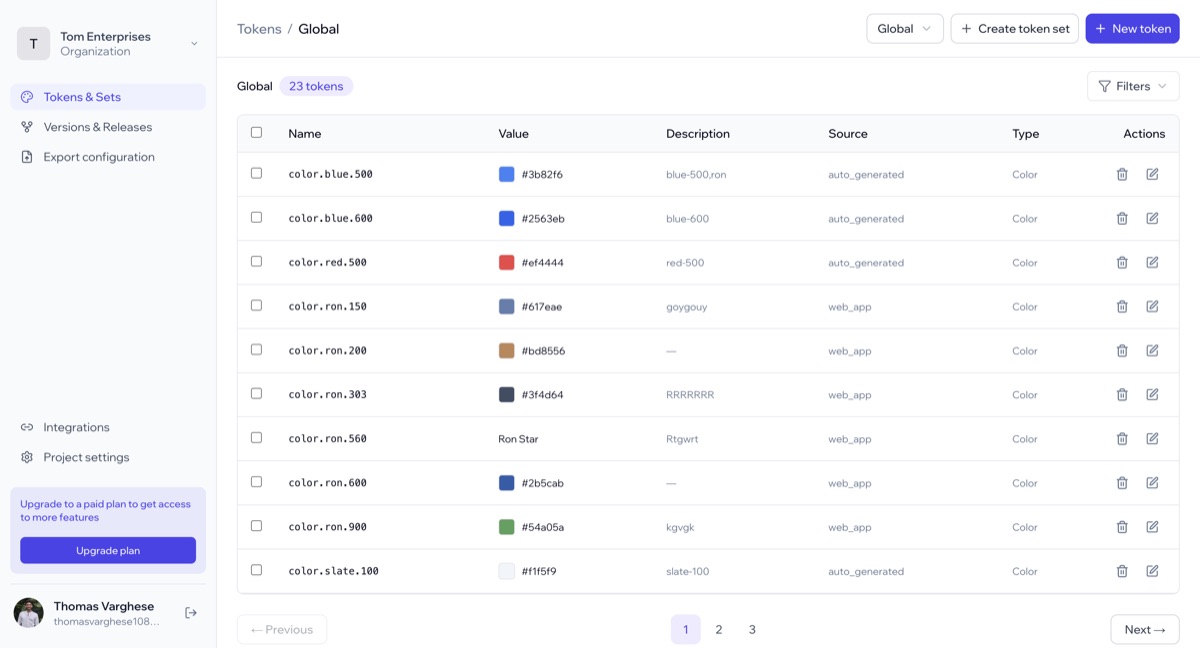This screenshot has height=648, width=1200.
Task: Click the #ef4444 red color swatch
Action: point(507,262)
